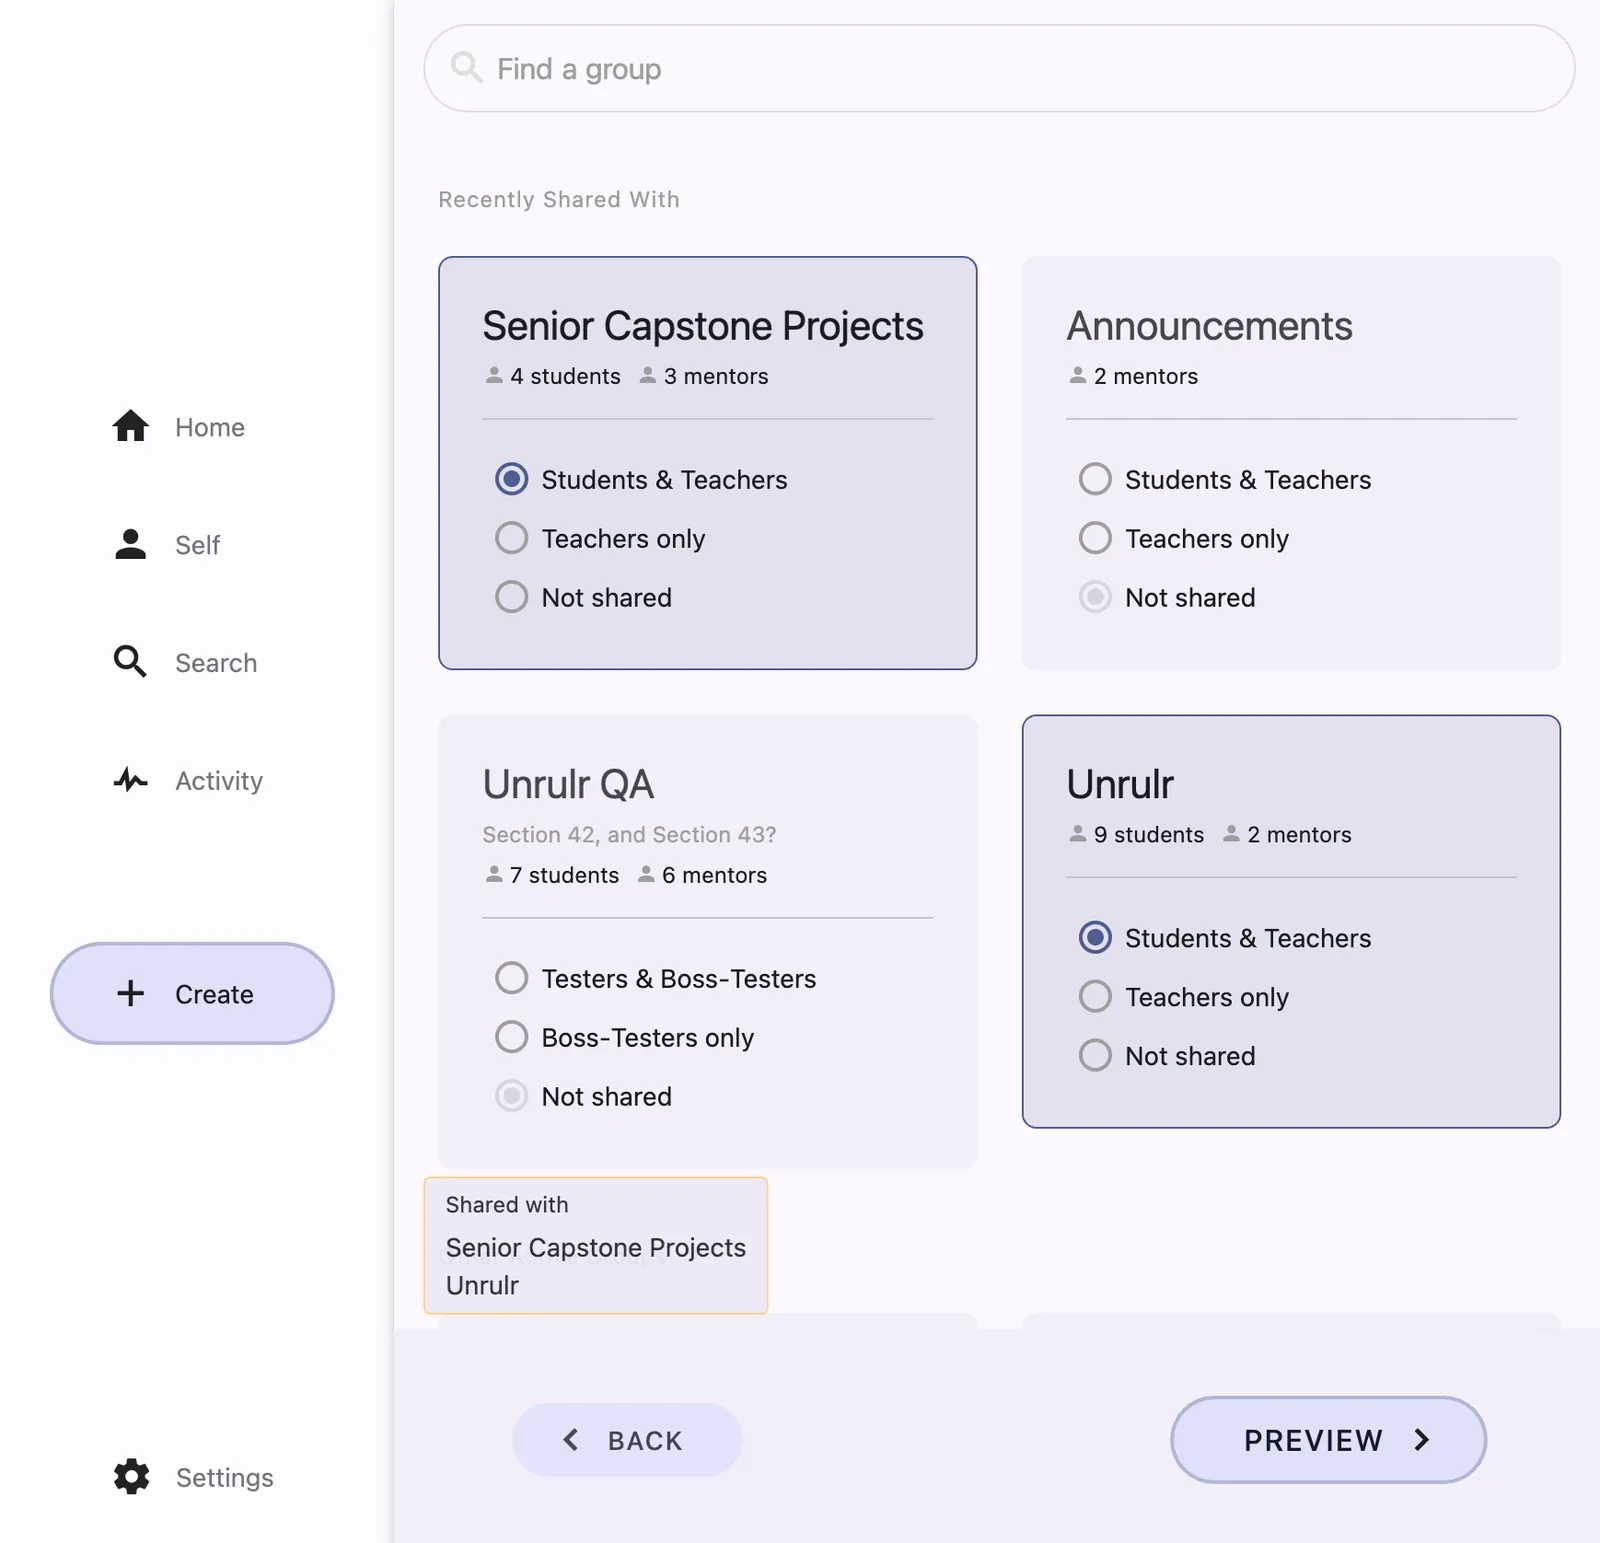The width and height of the screenshot is (1600, 1543).
Task: Click the Search magnifier icon in sidebar
Action: (x=130, y=662)
